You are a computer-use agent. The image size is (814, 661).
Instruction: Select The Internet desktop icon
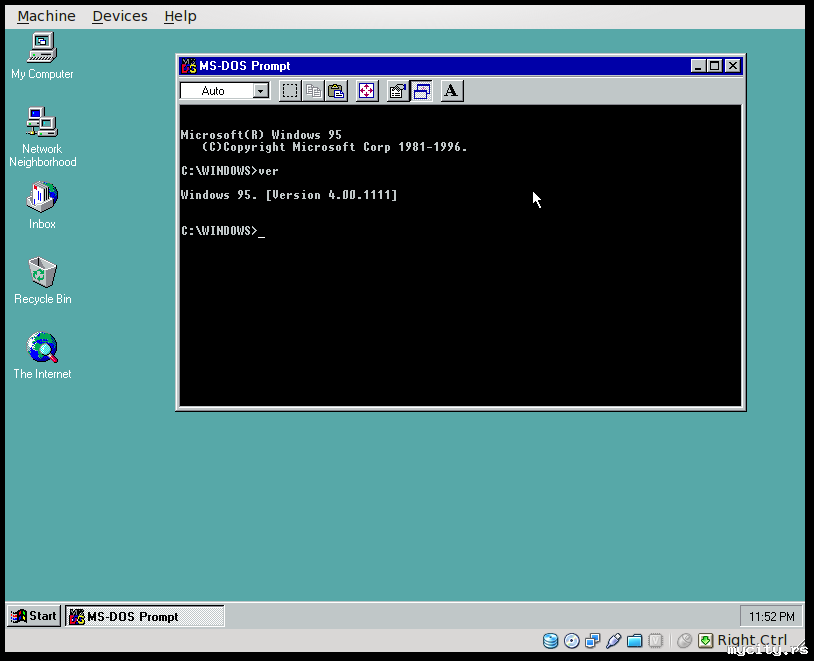pyautogui.click(x=42, y=356)
